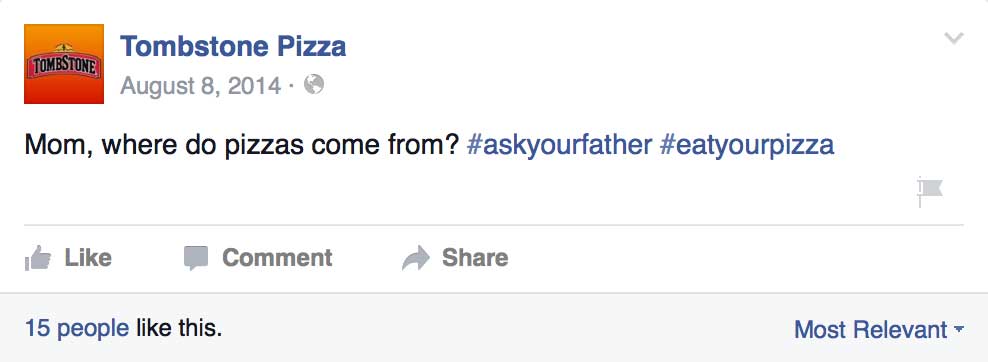This screenshot has height=362, width=988.
Task: Click the 'like this.' text in the footer
Action: point(179,328)
